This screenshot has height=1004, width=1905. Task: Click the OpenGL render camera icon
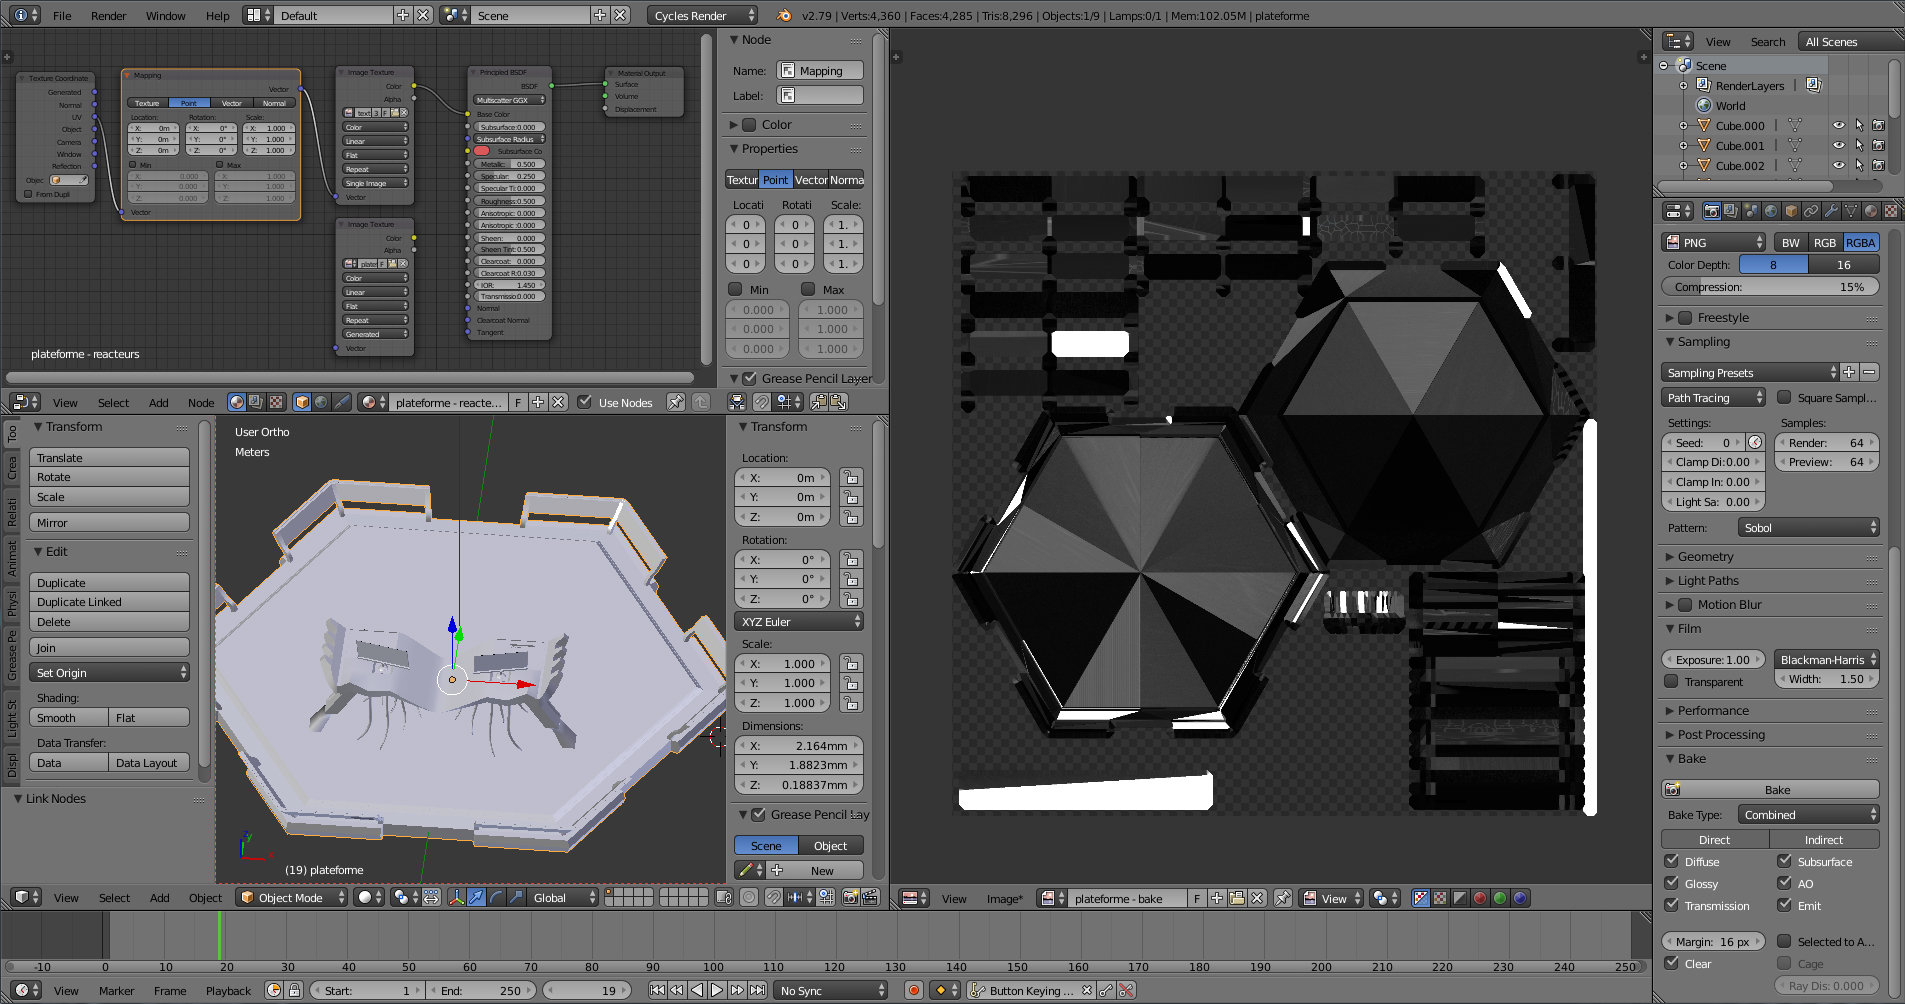point(849,898)
